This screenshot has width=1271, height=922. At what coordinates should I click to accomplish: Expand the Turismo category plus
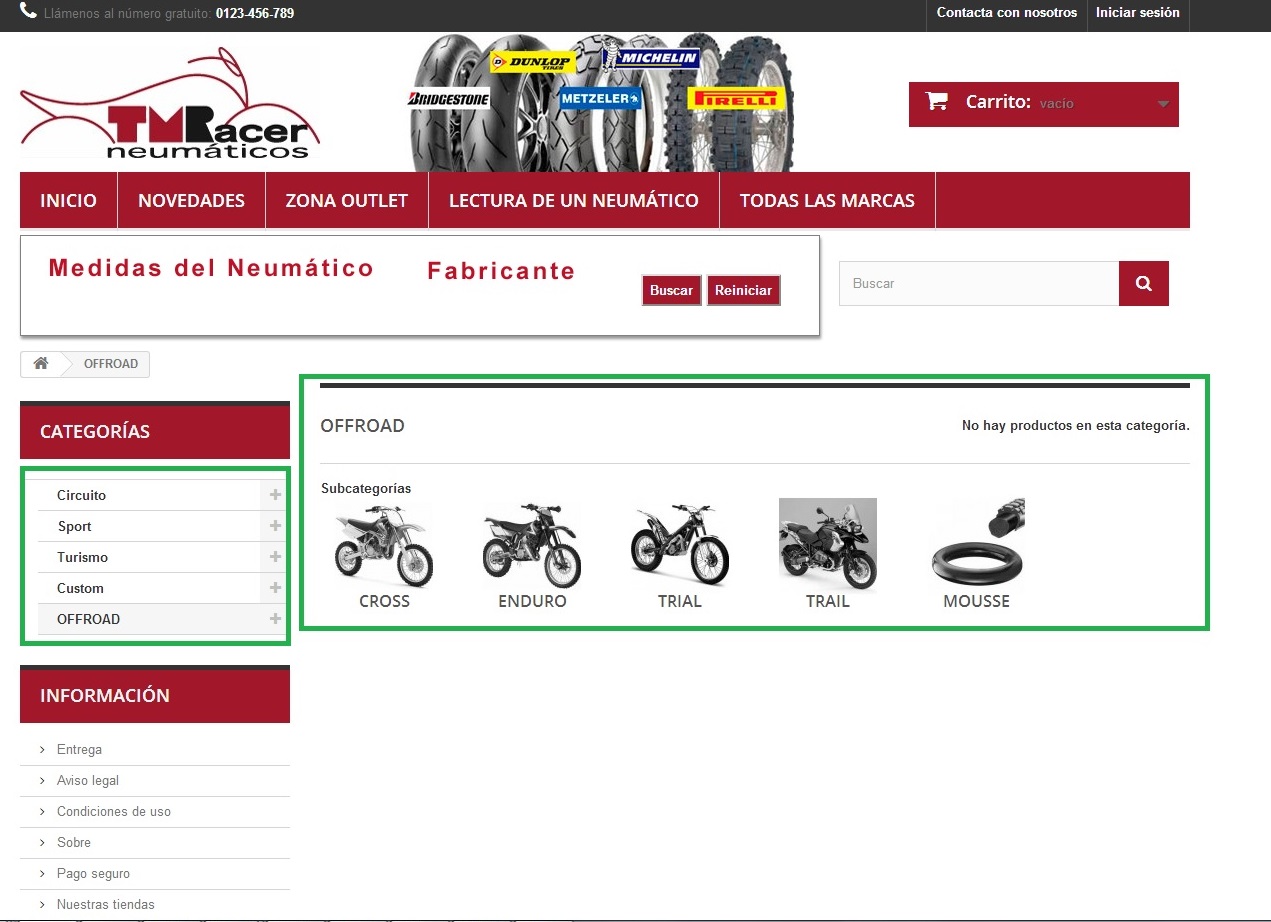point(275,557)
